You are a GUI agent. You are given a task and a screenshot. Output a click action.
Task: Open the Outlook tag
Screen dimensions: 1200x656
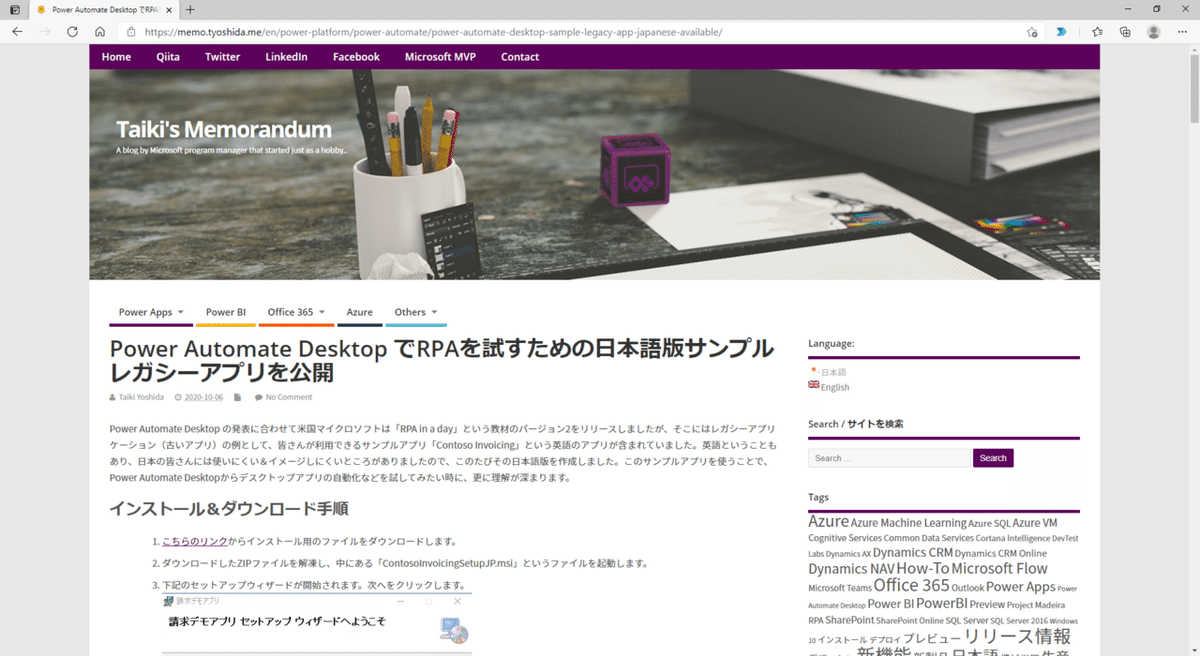tap(967, 588)
